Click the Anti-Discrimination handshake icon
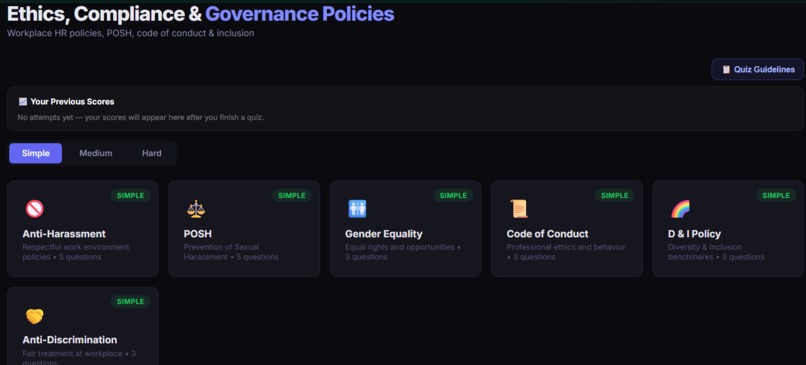Viewport: 806px width, 365px height. [34, 316]
